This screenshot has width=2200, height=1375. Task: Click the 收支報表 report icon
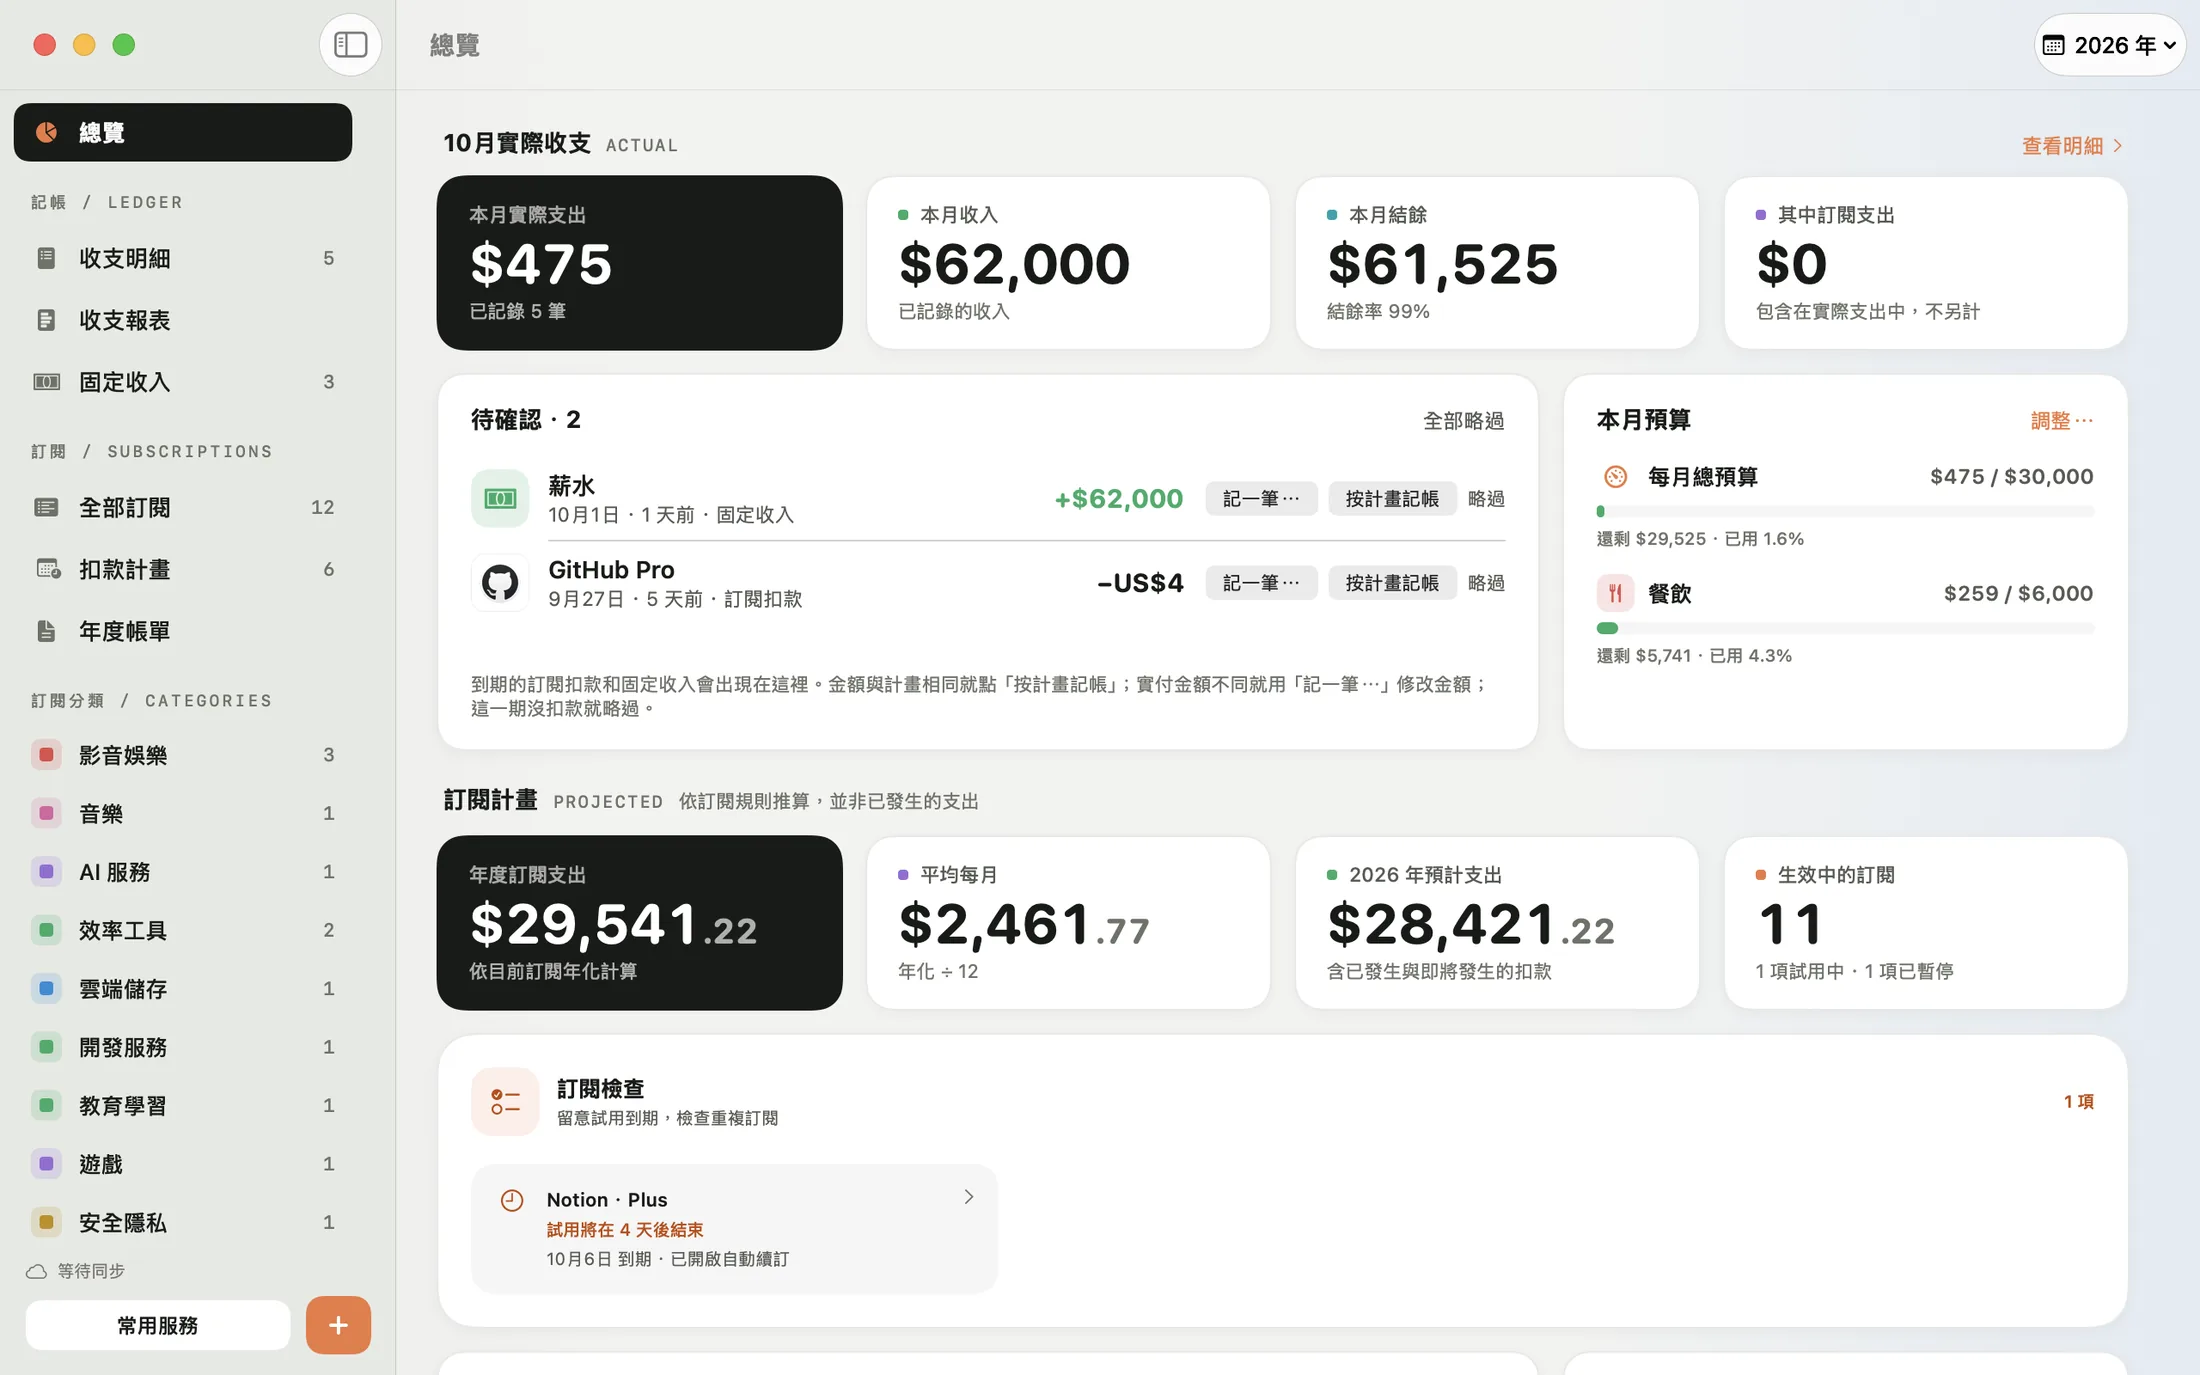46,320
